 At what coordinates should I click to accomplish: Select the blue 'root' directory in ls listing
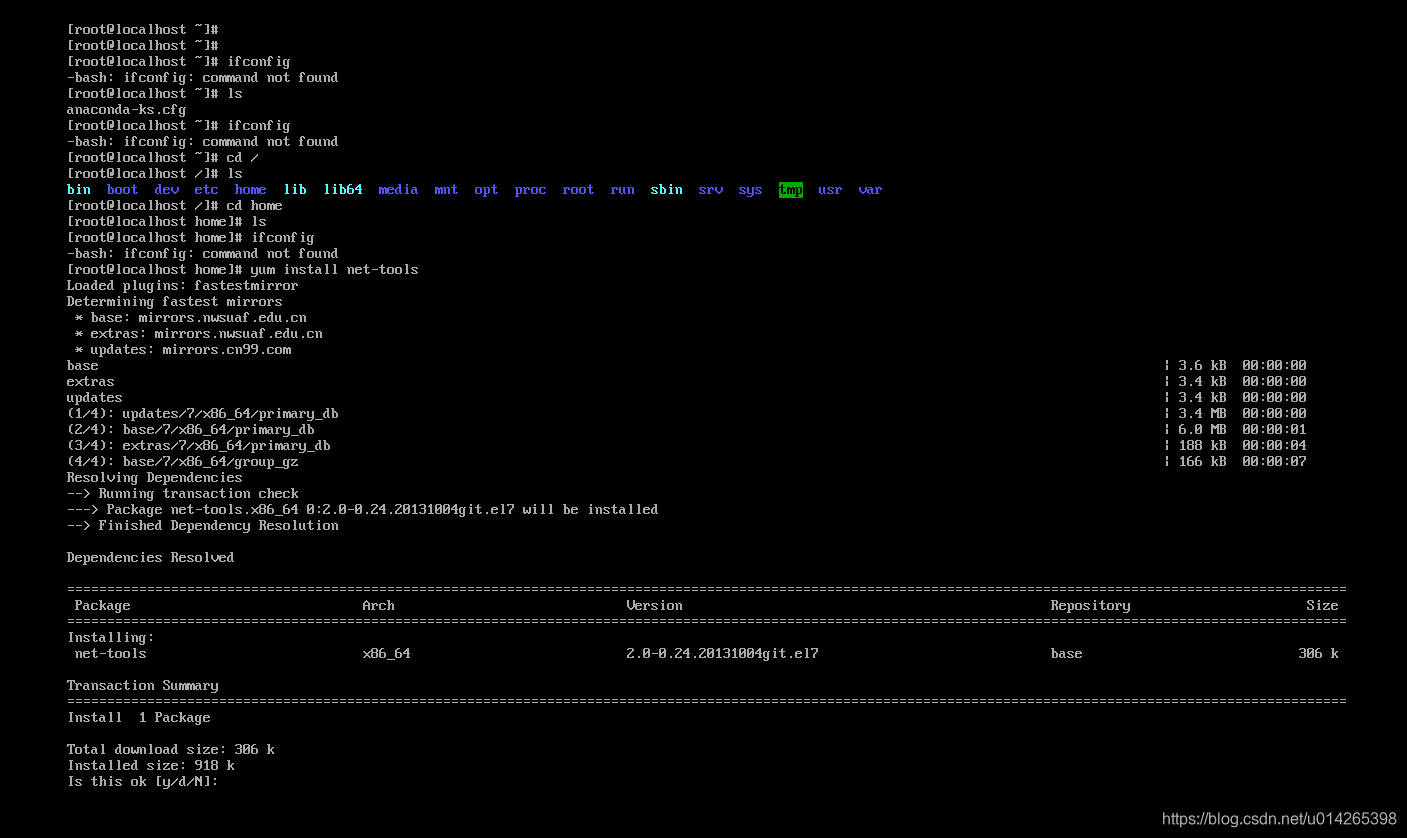click(579, 190)
